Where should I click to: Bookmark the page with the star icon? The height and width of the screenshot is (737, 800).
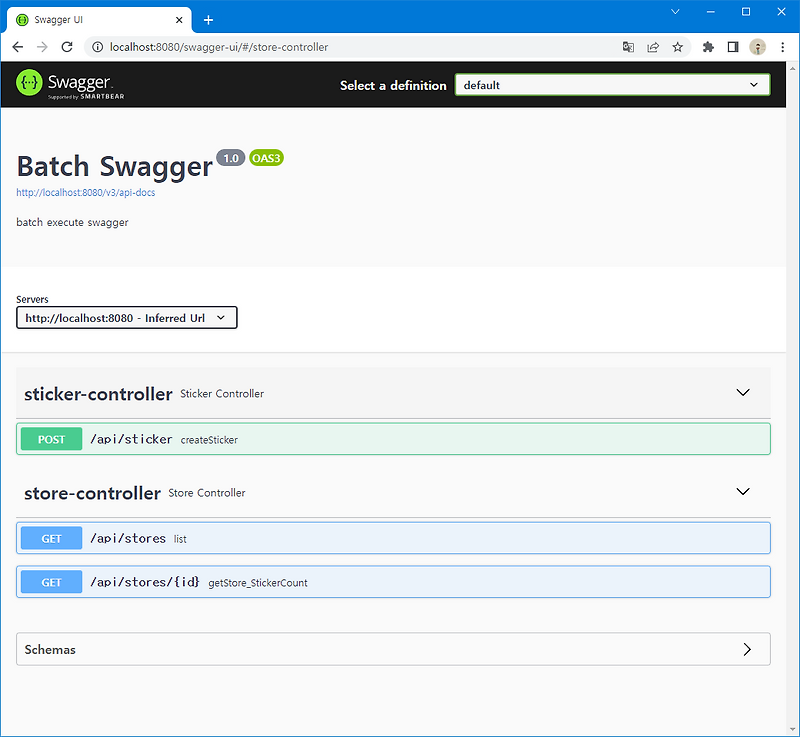(x=677, y=46)
